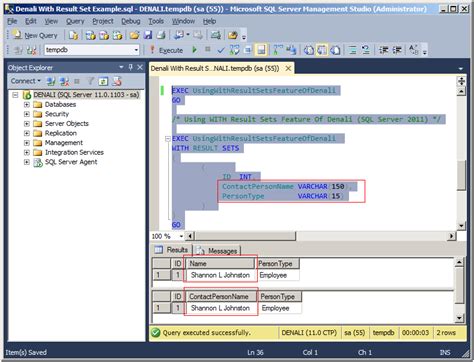
Task: Open the View menu
Action: [x=51, y=21]
